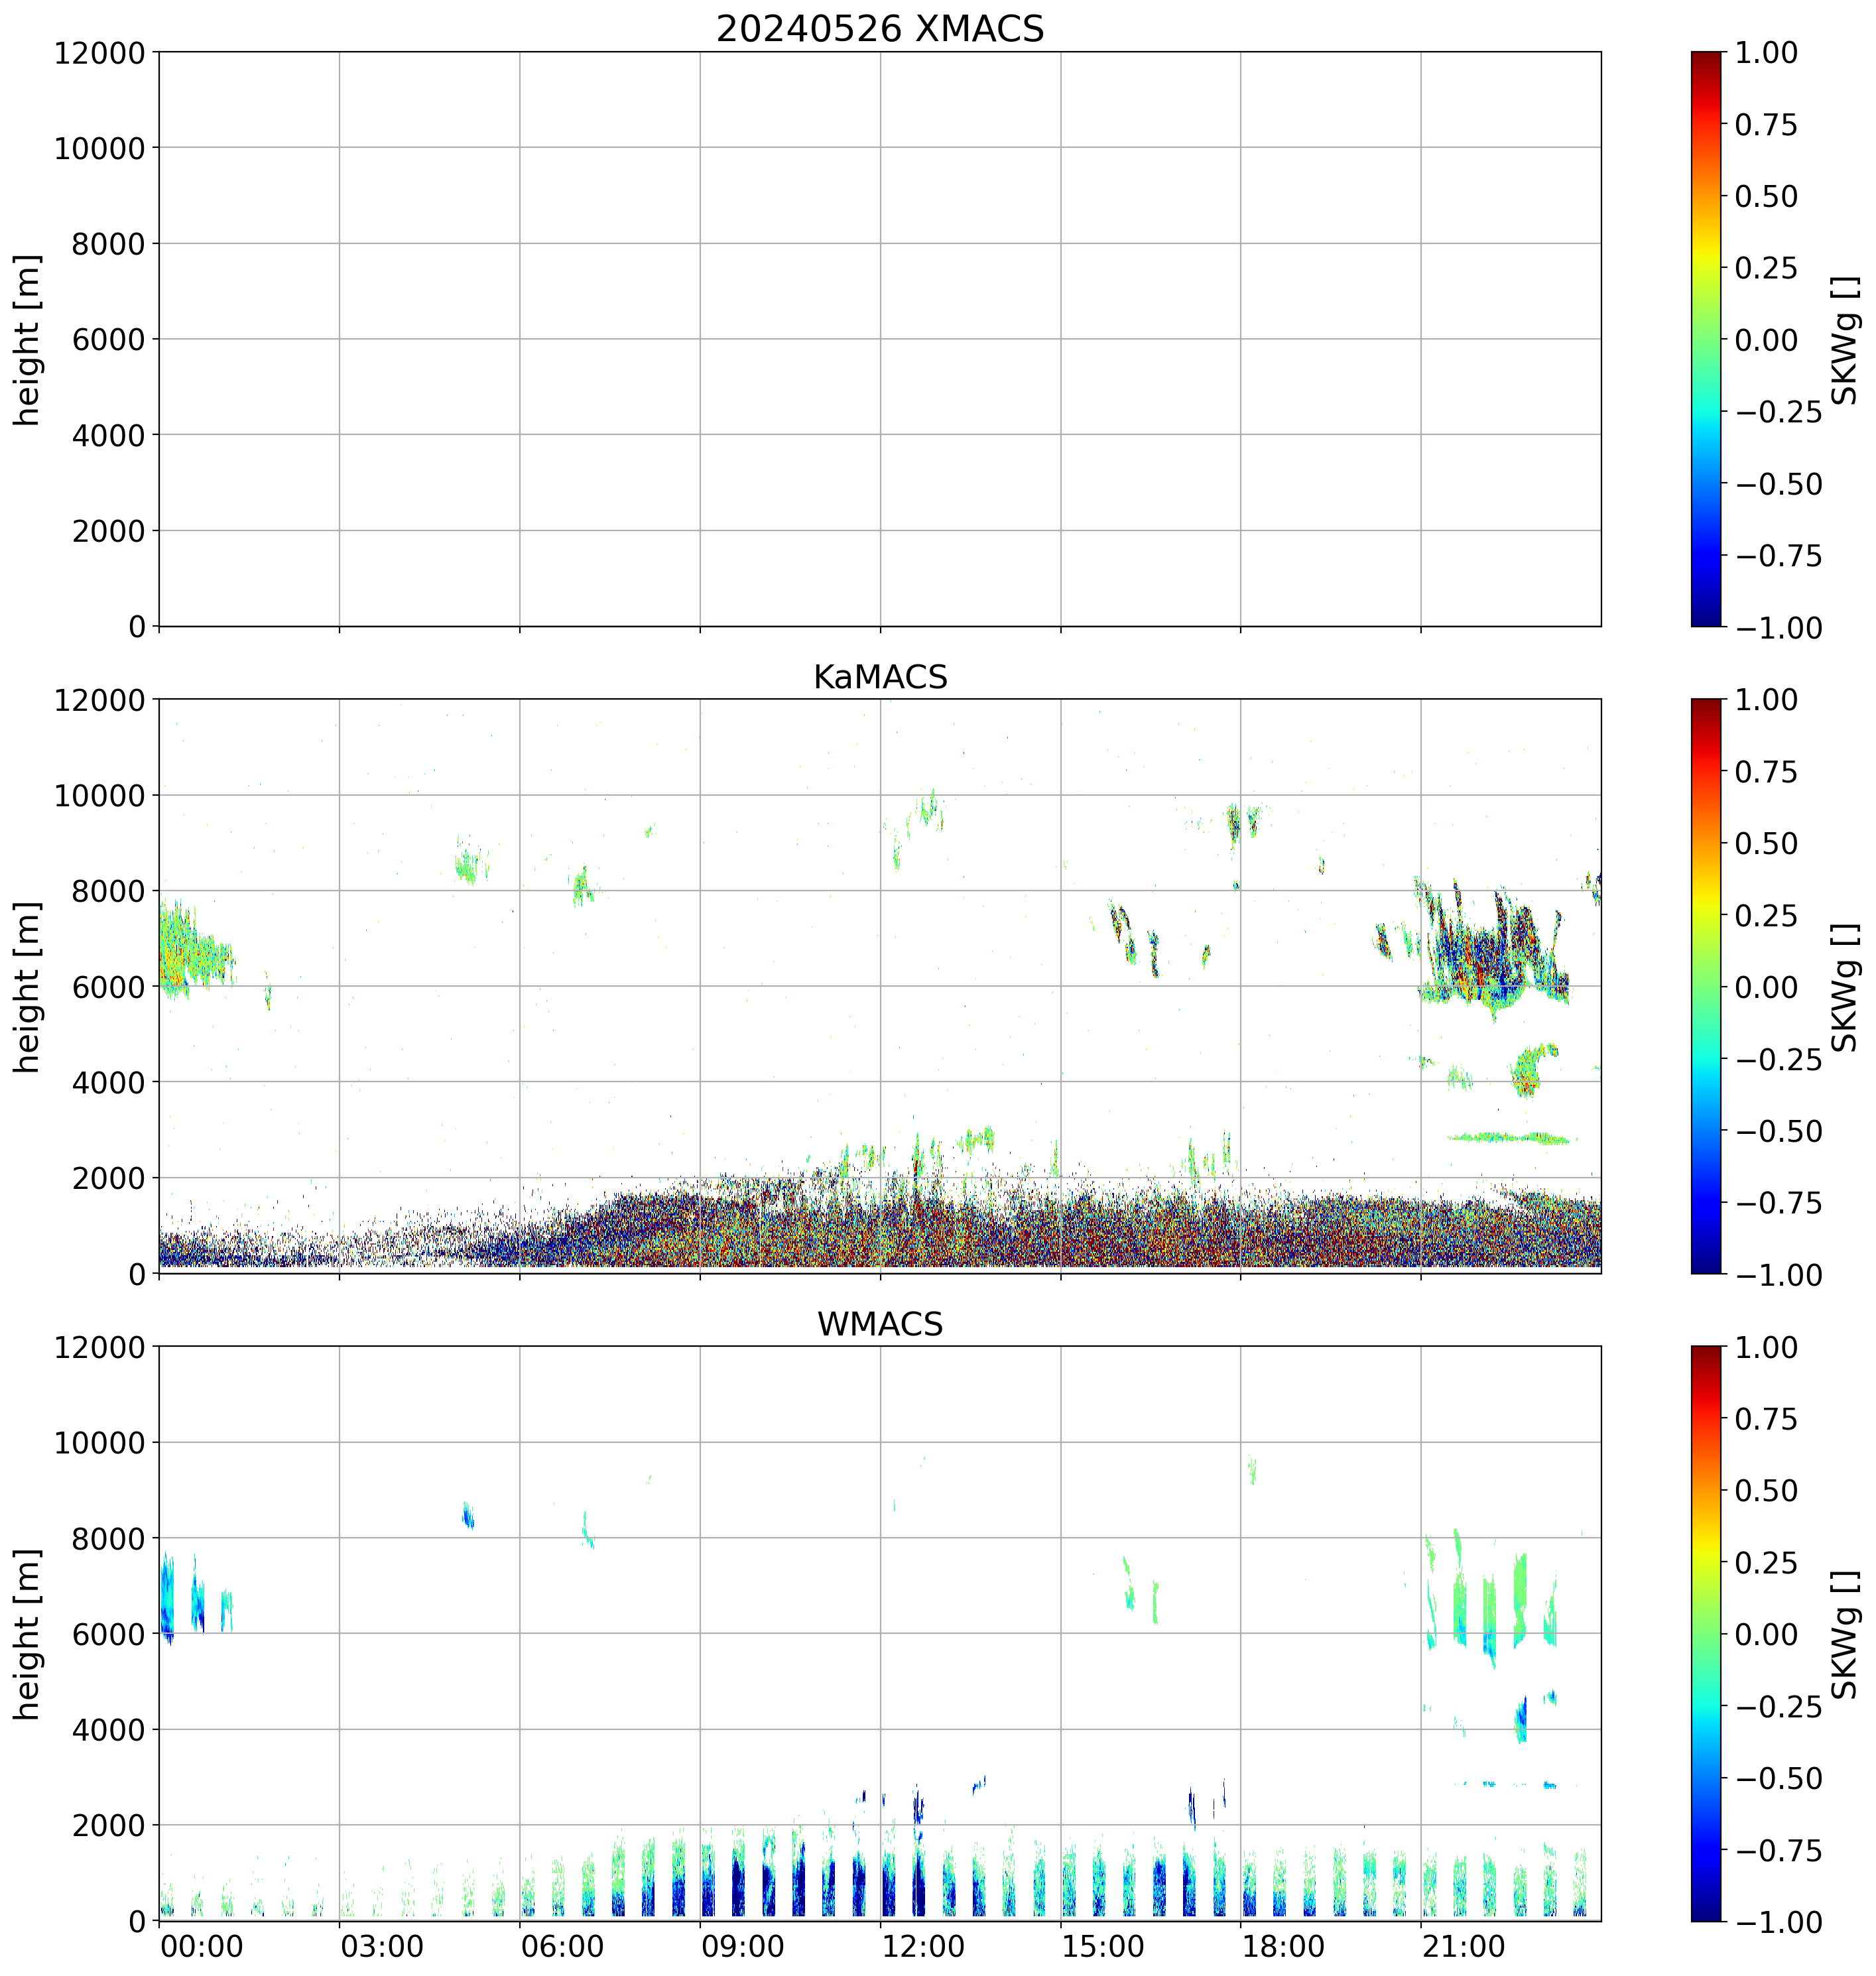Click the bottom WMACS colorbar
This screenshot has width=1876, height=1976.
pos(1706,1633)
